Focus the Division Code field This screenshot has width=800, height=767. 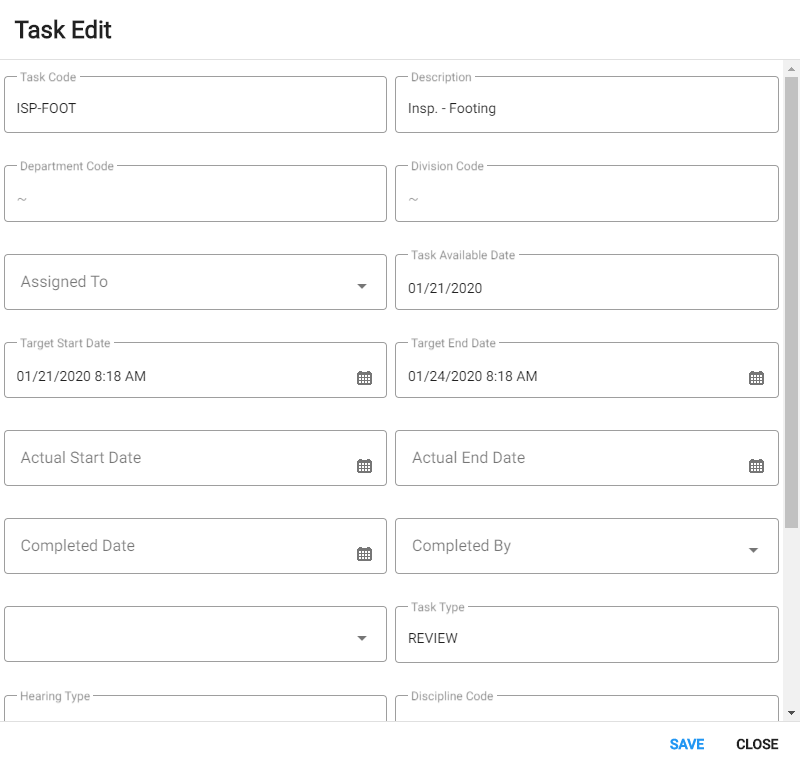click(587, 193)
